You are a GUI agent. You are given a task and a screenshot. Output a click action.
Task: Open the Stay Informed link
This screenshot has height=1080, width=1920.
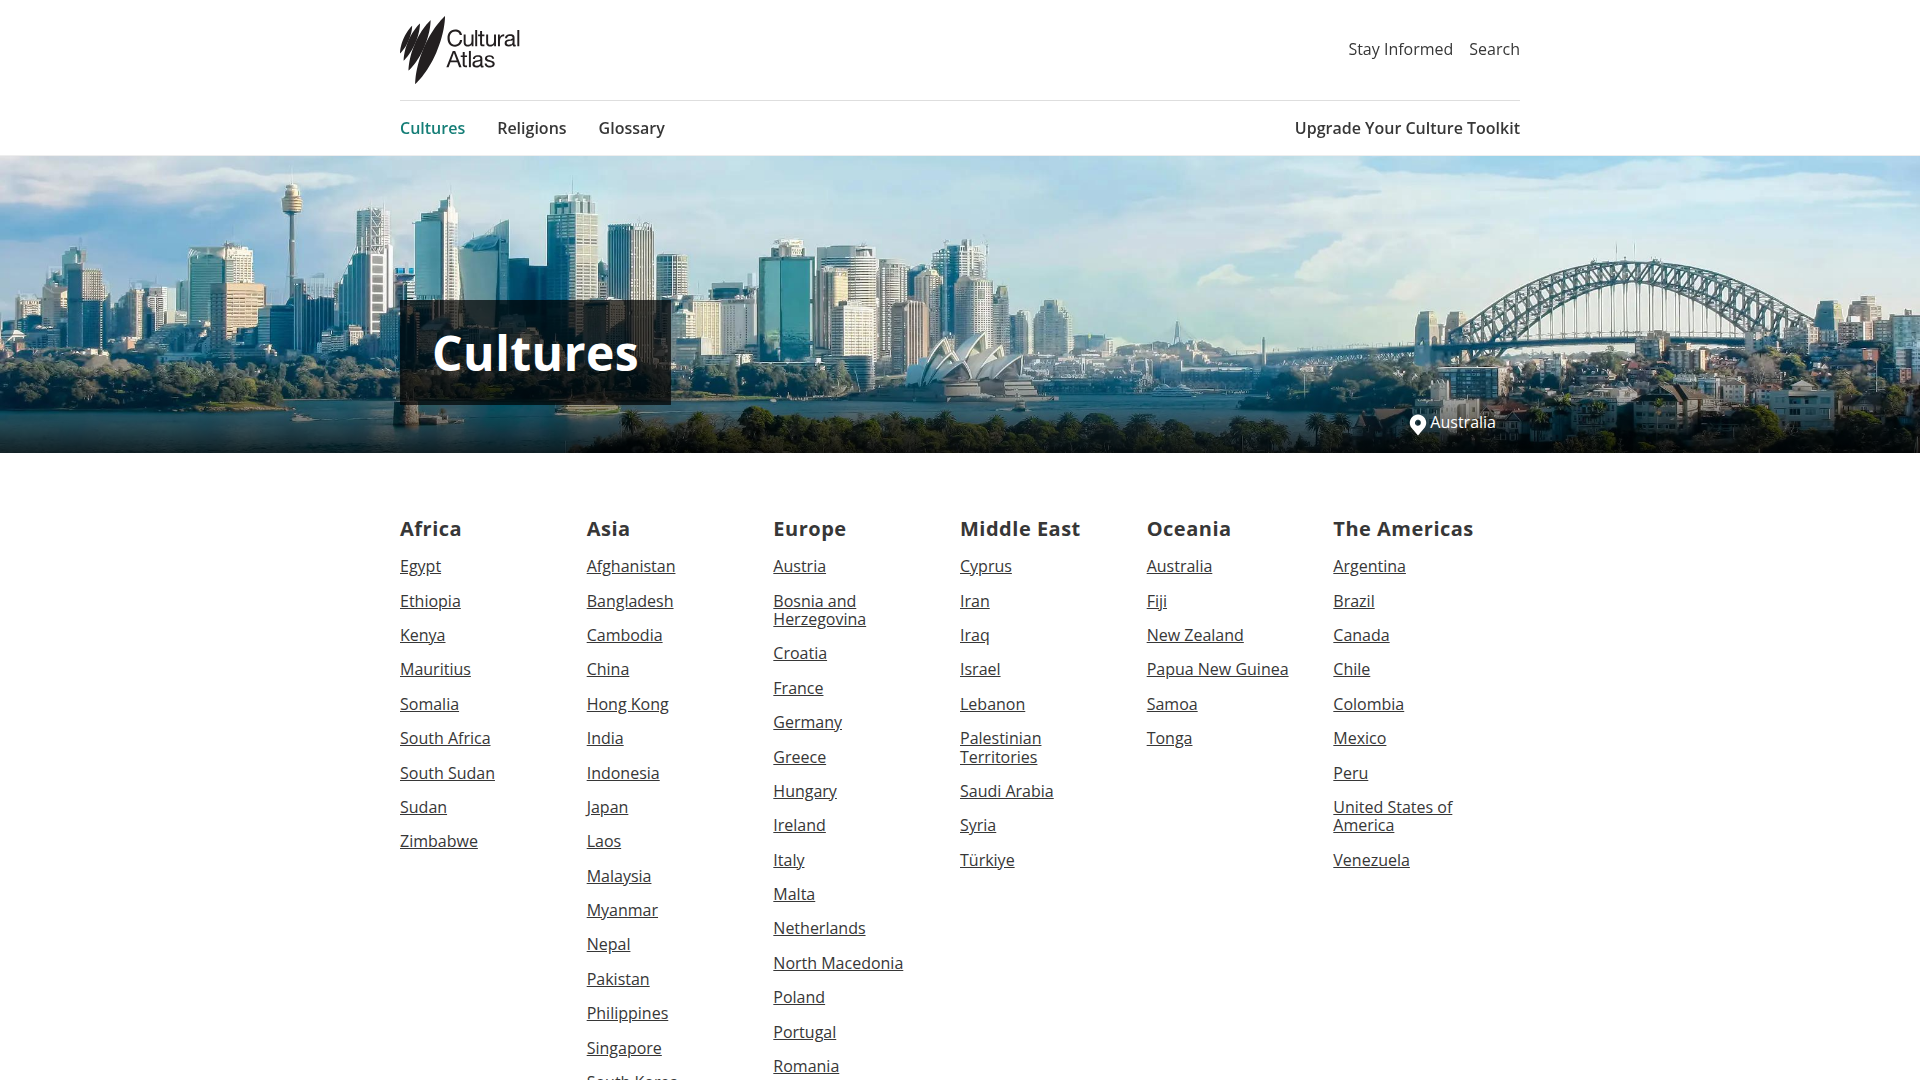tap(1400, 49)
